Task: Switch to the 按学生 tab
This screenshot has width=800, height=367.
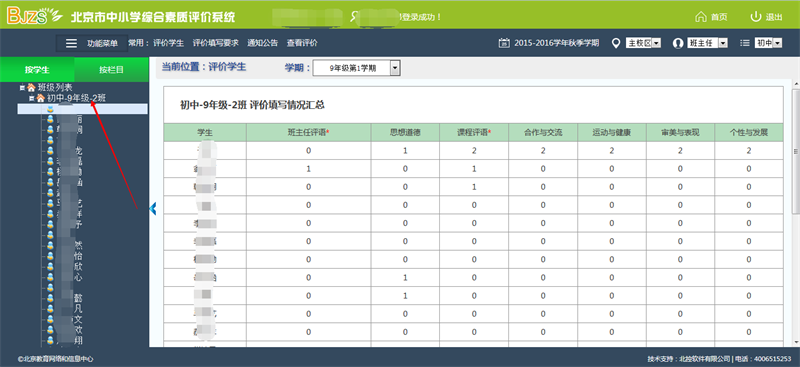Action: coord(37,70)
